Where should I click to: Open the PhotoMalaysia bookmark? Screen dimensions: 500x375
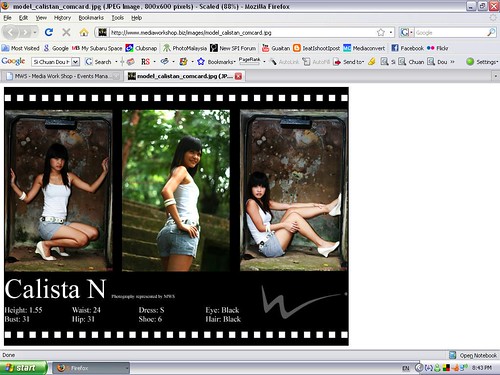[185, 48]
